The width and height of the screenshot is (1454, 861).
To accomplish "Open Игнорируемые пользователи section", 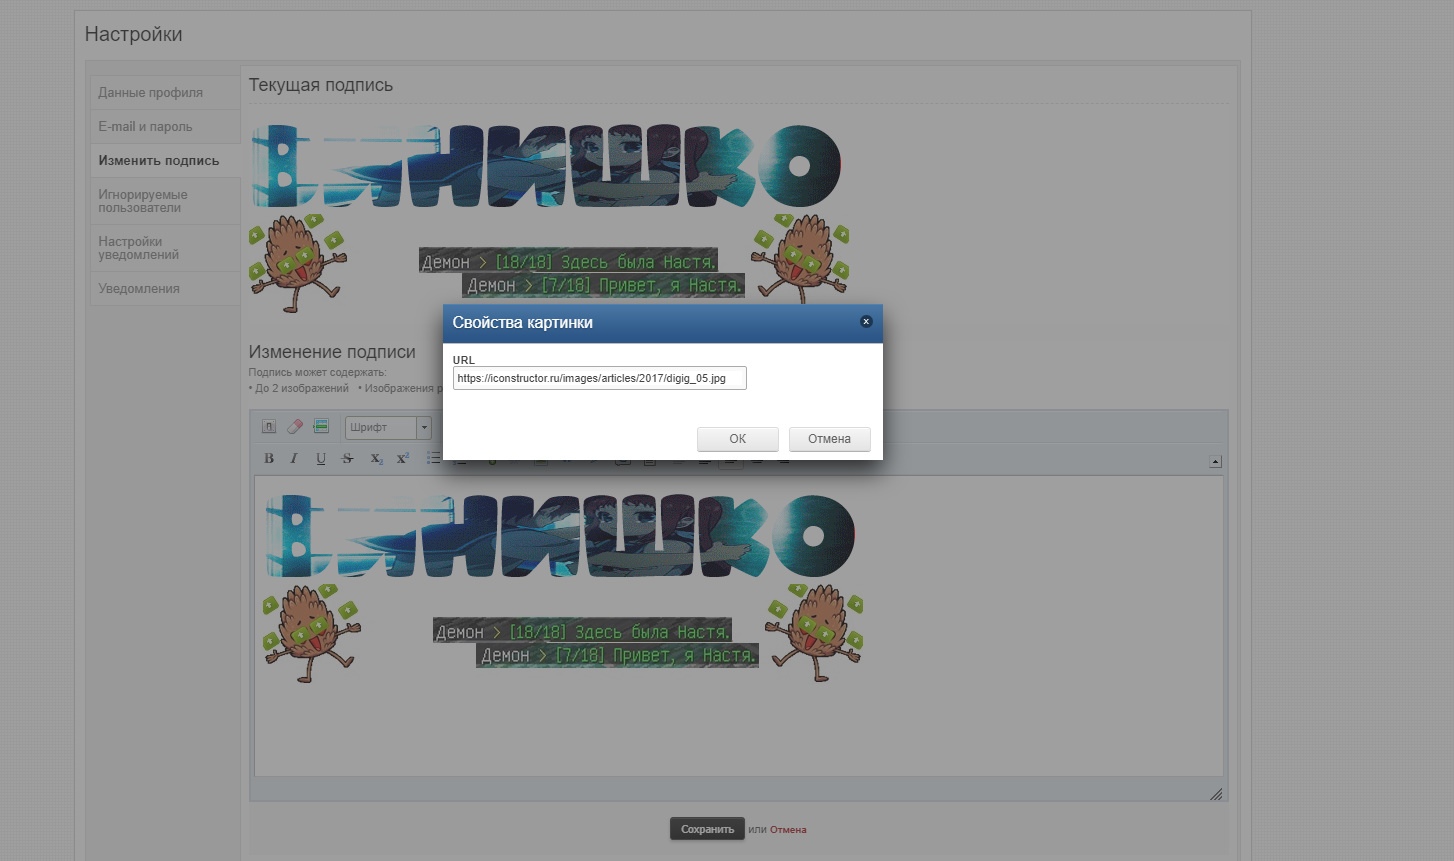I will [x=165, y=201].
